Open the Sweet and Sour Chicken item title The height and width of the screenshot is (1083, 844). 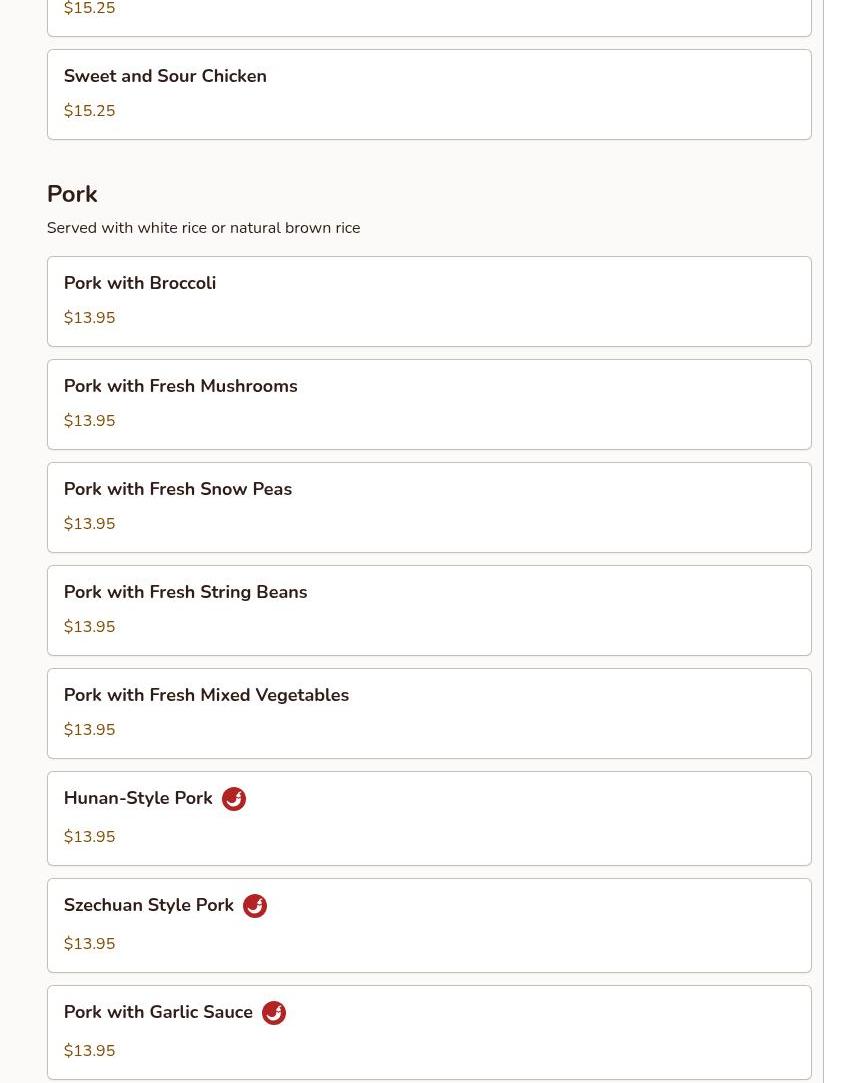165,76
